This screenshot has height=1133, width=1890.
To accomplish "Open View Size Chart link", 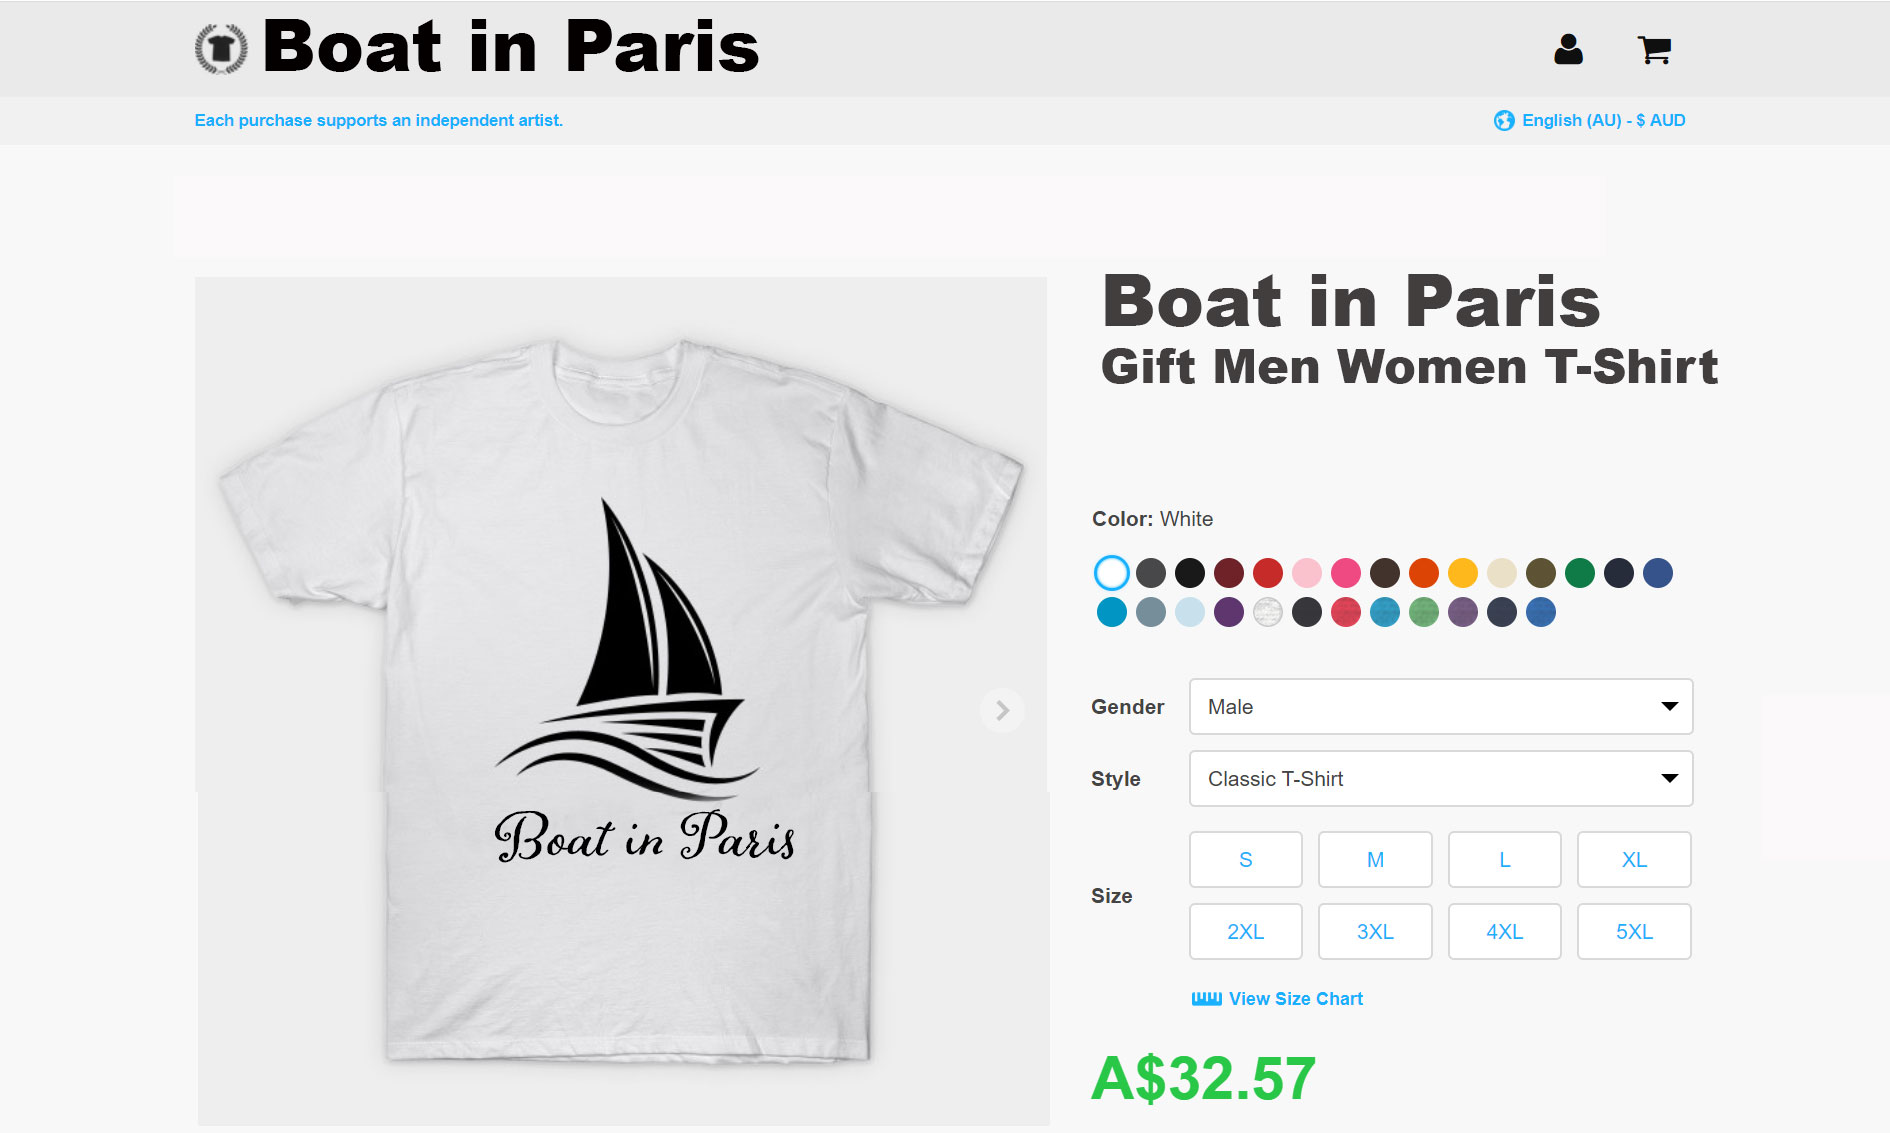I will click(1295, 999).
